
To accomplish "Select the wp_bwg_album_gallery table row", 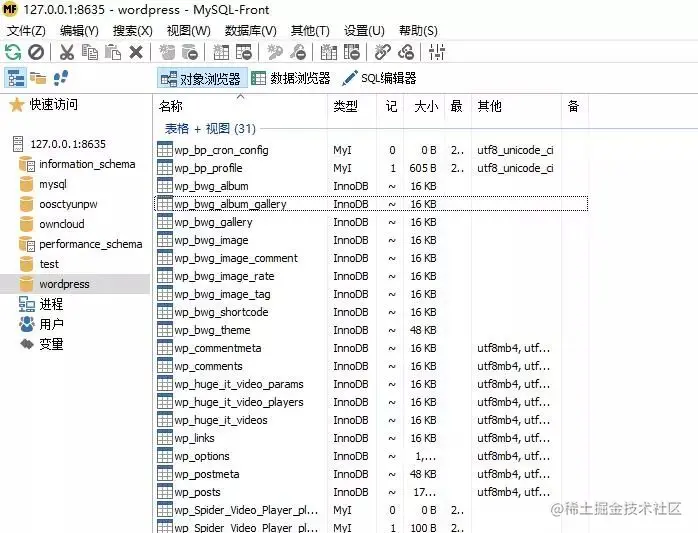I will coord(371,204).
